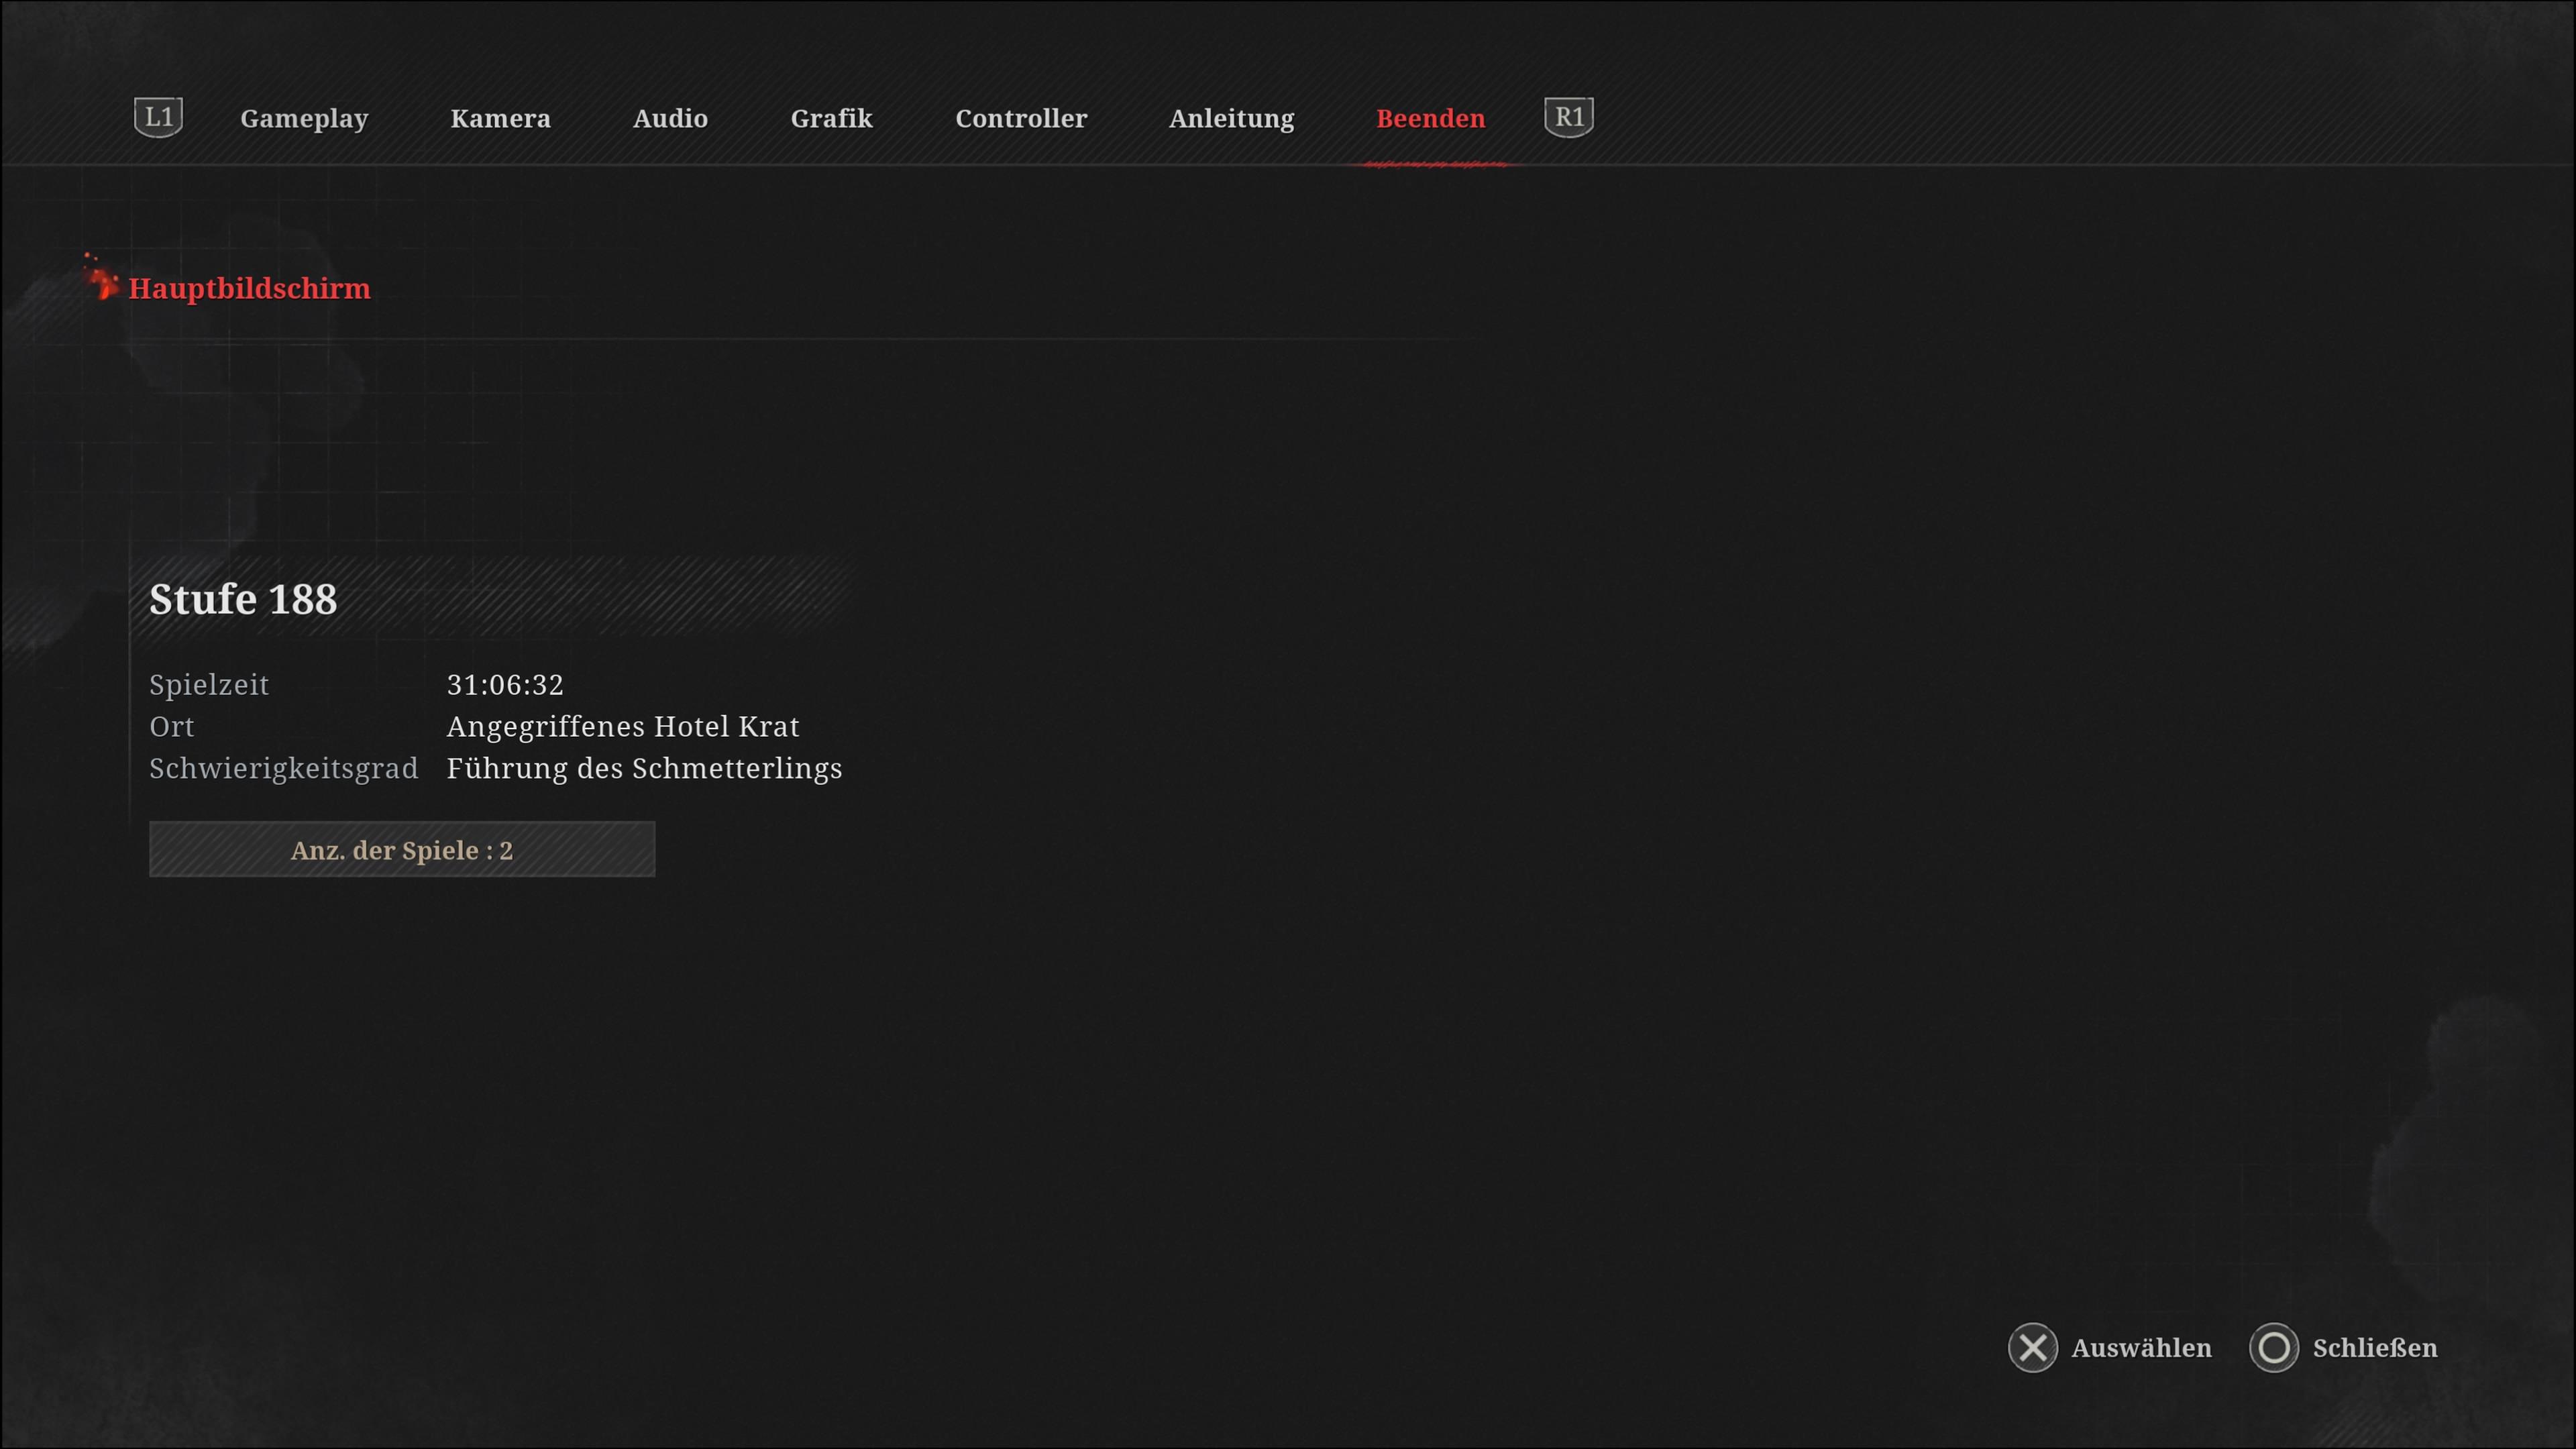2576x1449 pixels.
Task: Switch to the Kamera tab
Action: [500, 118]
